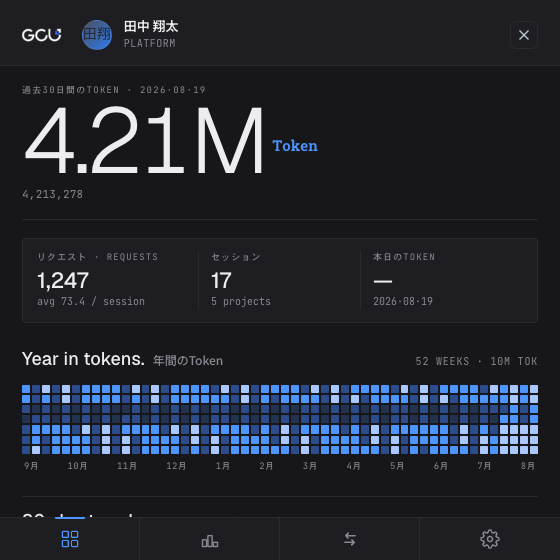This screenshot has height=560, width=560.
Task: Click the 3月 month label
Action: (x=310, y=466)
